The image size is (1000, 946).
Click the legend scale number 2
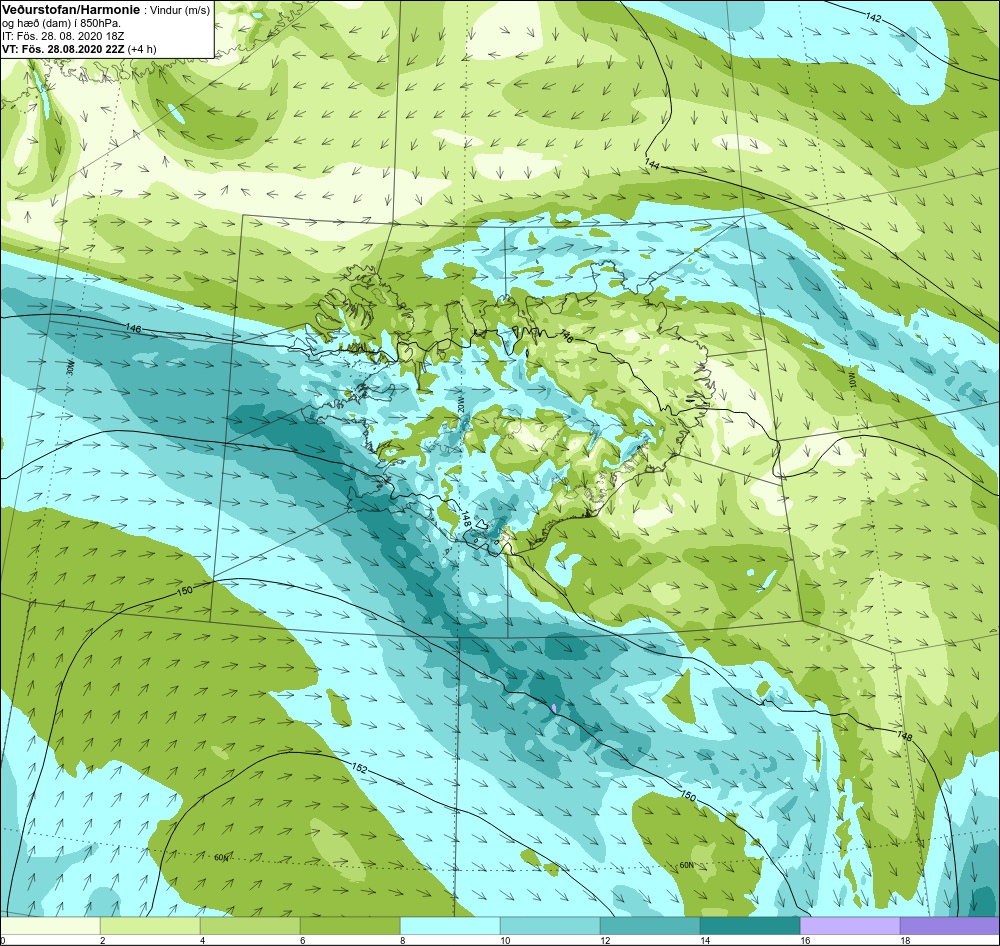[x=103, y=940]
